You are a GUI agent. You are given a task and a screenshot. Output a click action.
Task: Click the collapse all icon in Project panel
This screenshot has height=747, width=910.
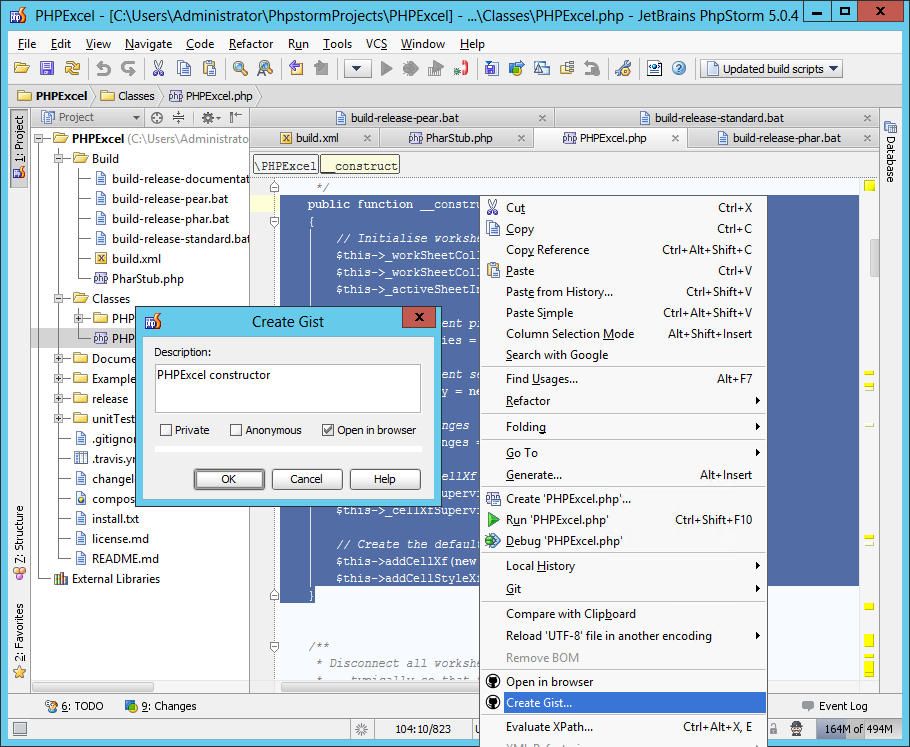(179, 118)
